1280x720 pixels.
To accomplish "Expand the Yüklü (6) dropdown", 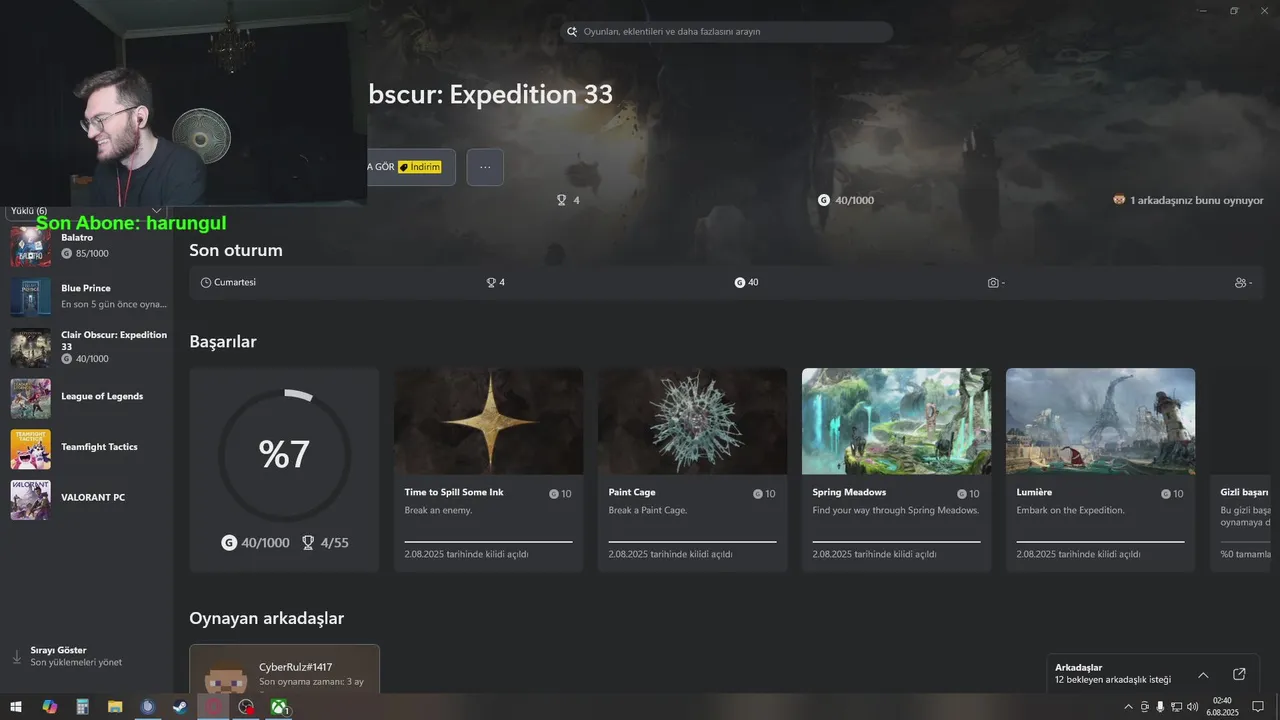I will point(84,211).
